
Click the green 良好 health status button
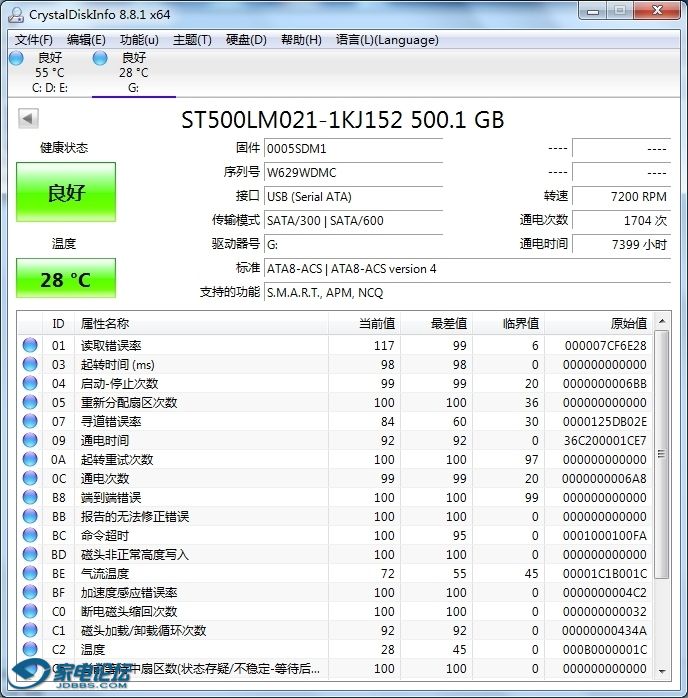[x=66, y=192]
